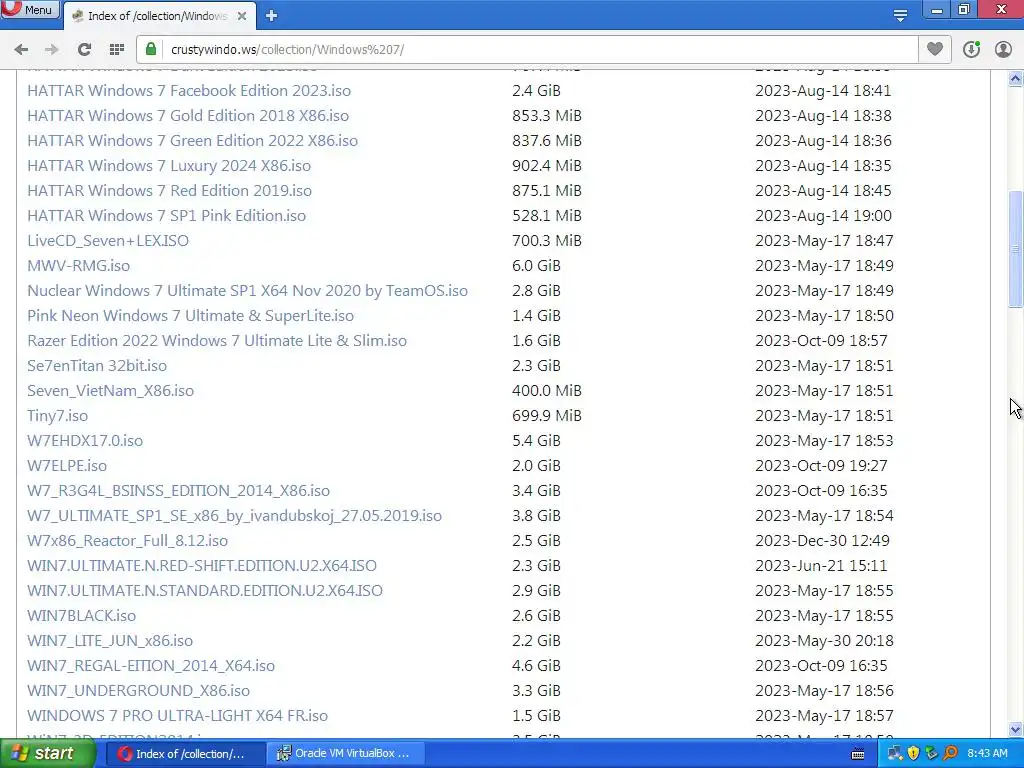The width and height of the screenshot is (1024, 768).
Task: Click the security shield tray icon
Action: click(913, 754)
